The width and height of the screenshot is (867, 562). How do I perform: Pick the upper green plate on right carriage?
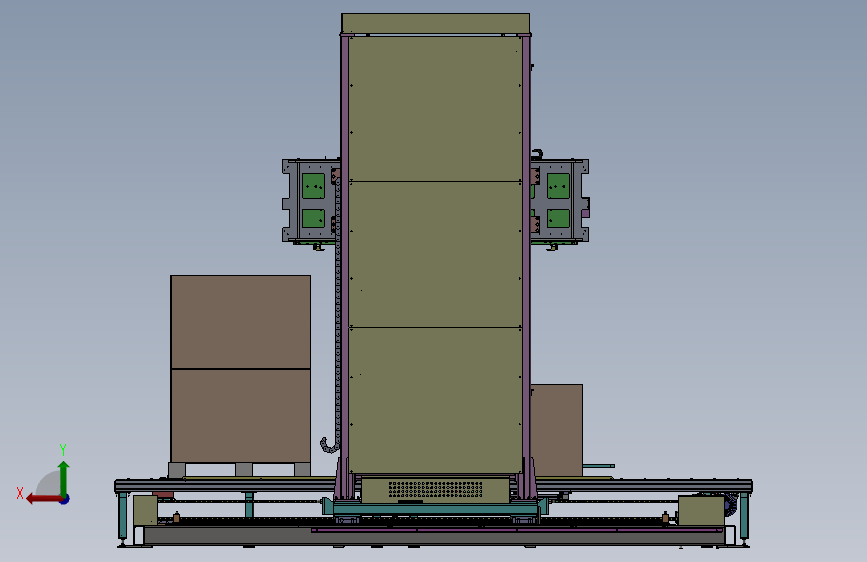tap(558, 186)
